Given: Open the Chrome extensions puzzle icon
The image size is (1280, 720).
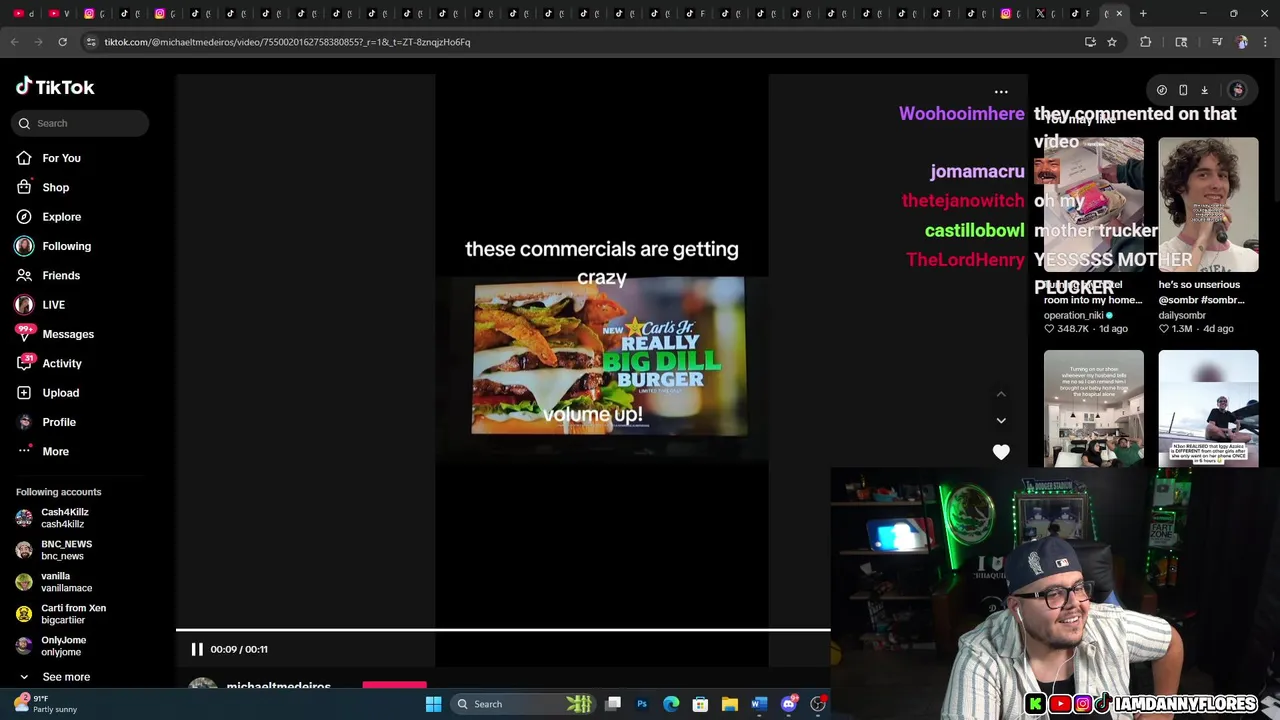Looking at the screenshot, I should [1146, 42].
